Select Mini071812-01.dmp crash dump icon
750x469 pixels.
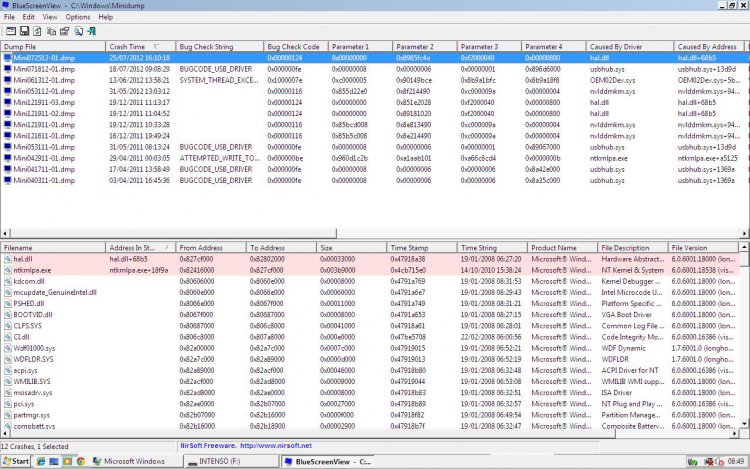tap(7, 69)
